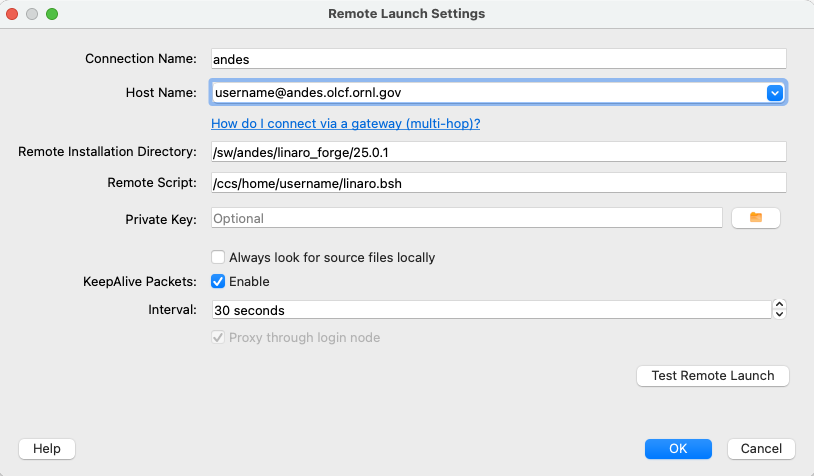Decrease the Interval using the down arrow
814x476 pixels.
[x=780, y=315]
